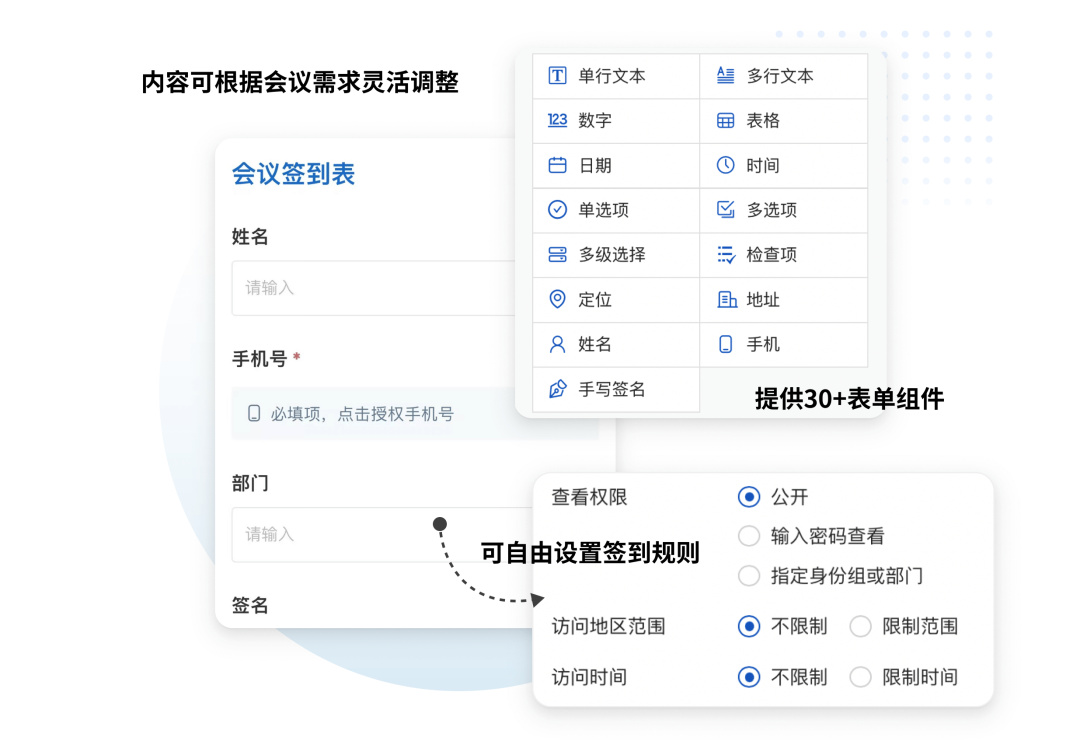Image resolution: width=1080 pixels, height=748 pixels.
Task: Choose 限制时间 for access time
Action: pyautogui.click(x=860, y=677)
